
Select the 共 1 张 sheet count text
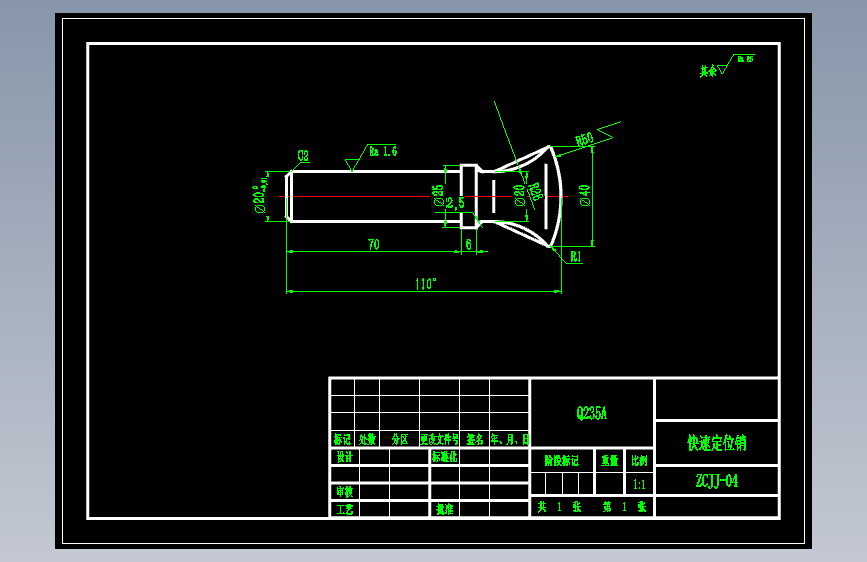560,507
